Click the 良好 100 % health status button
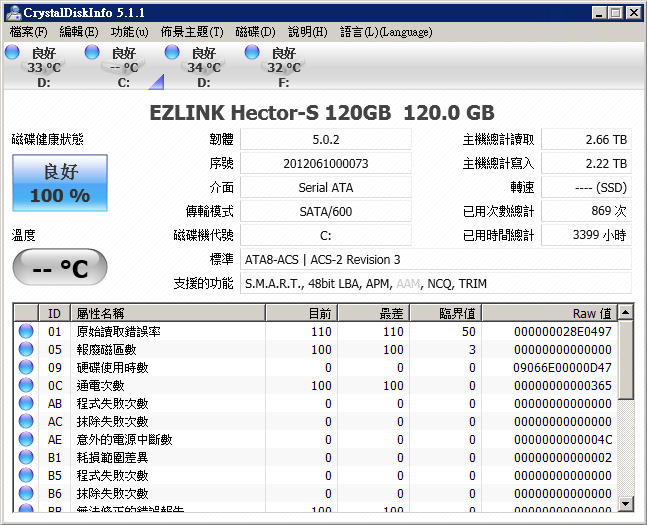 60,183
